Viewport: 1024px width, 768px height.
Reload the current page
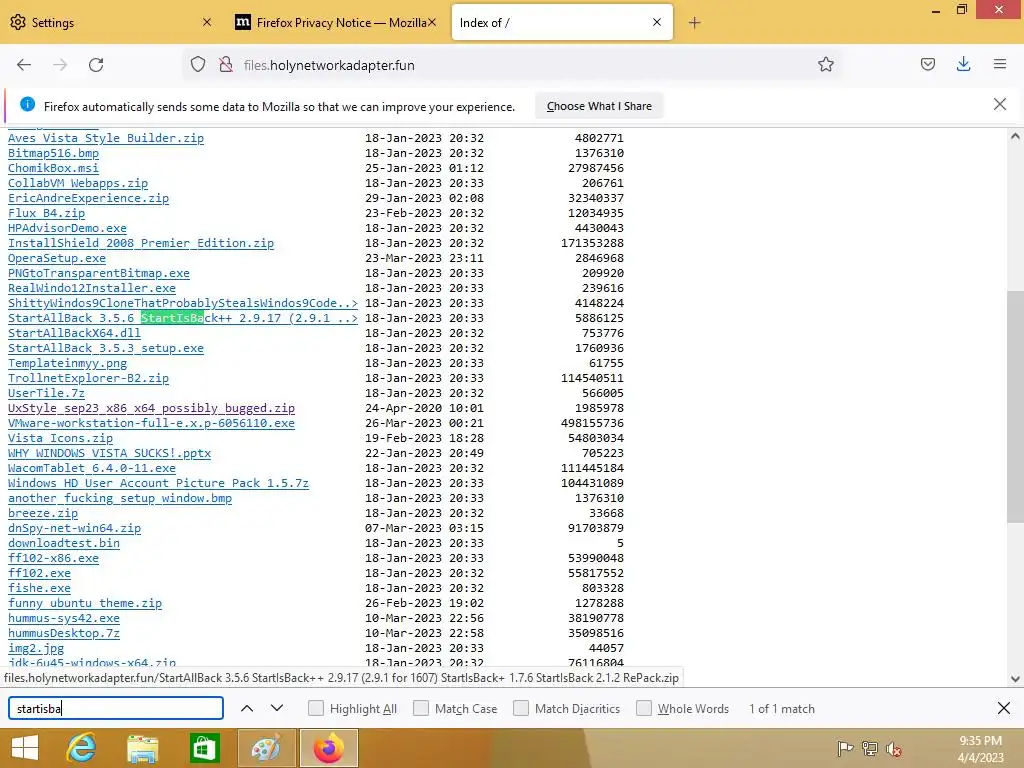96,65
